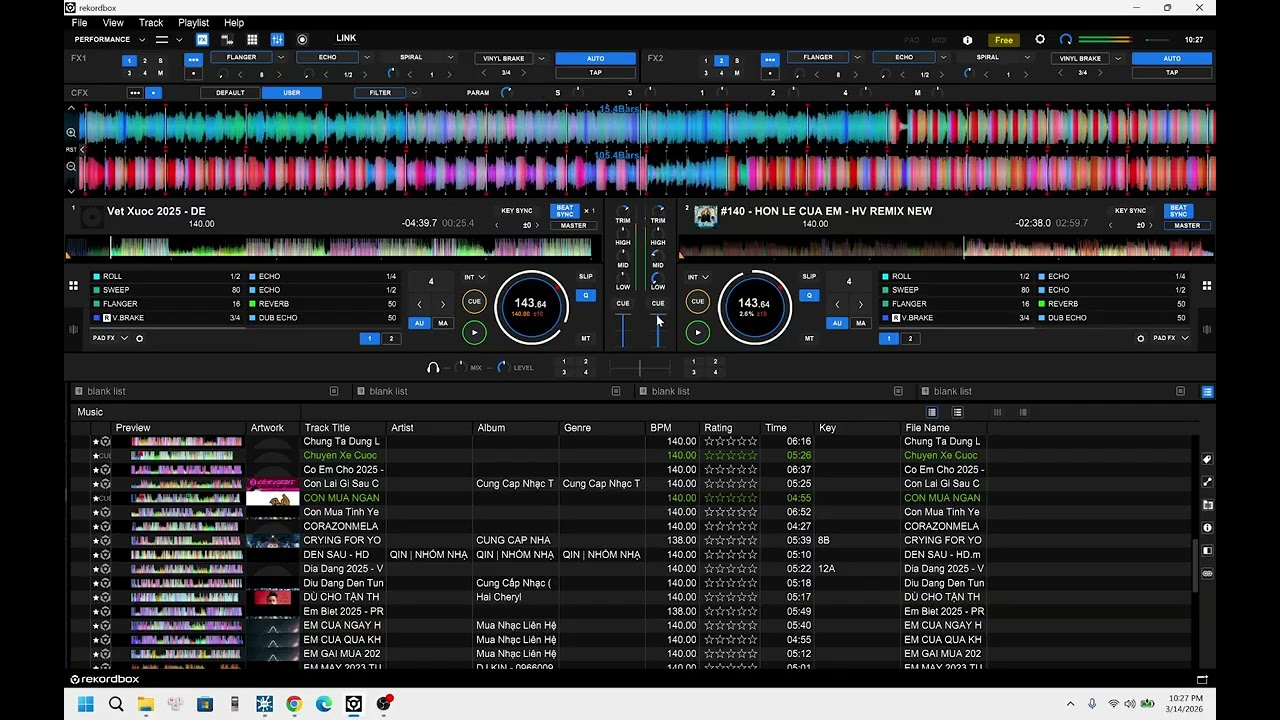1280x720 pixels.
Task: Open deck 1 INT tempo range dropdown
Action: (x=475, y=277)
